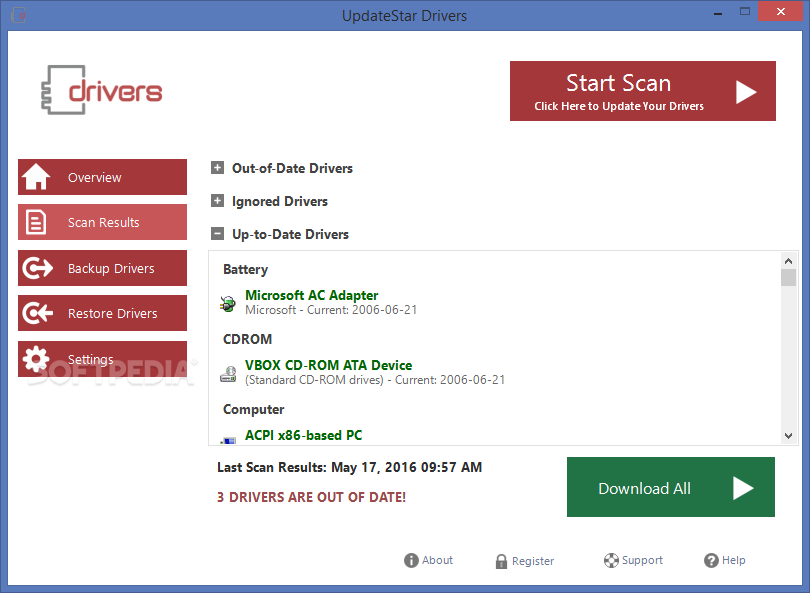Click the Battery category heading
Screen dimensions: 810x593
pos(245,270)
